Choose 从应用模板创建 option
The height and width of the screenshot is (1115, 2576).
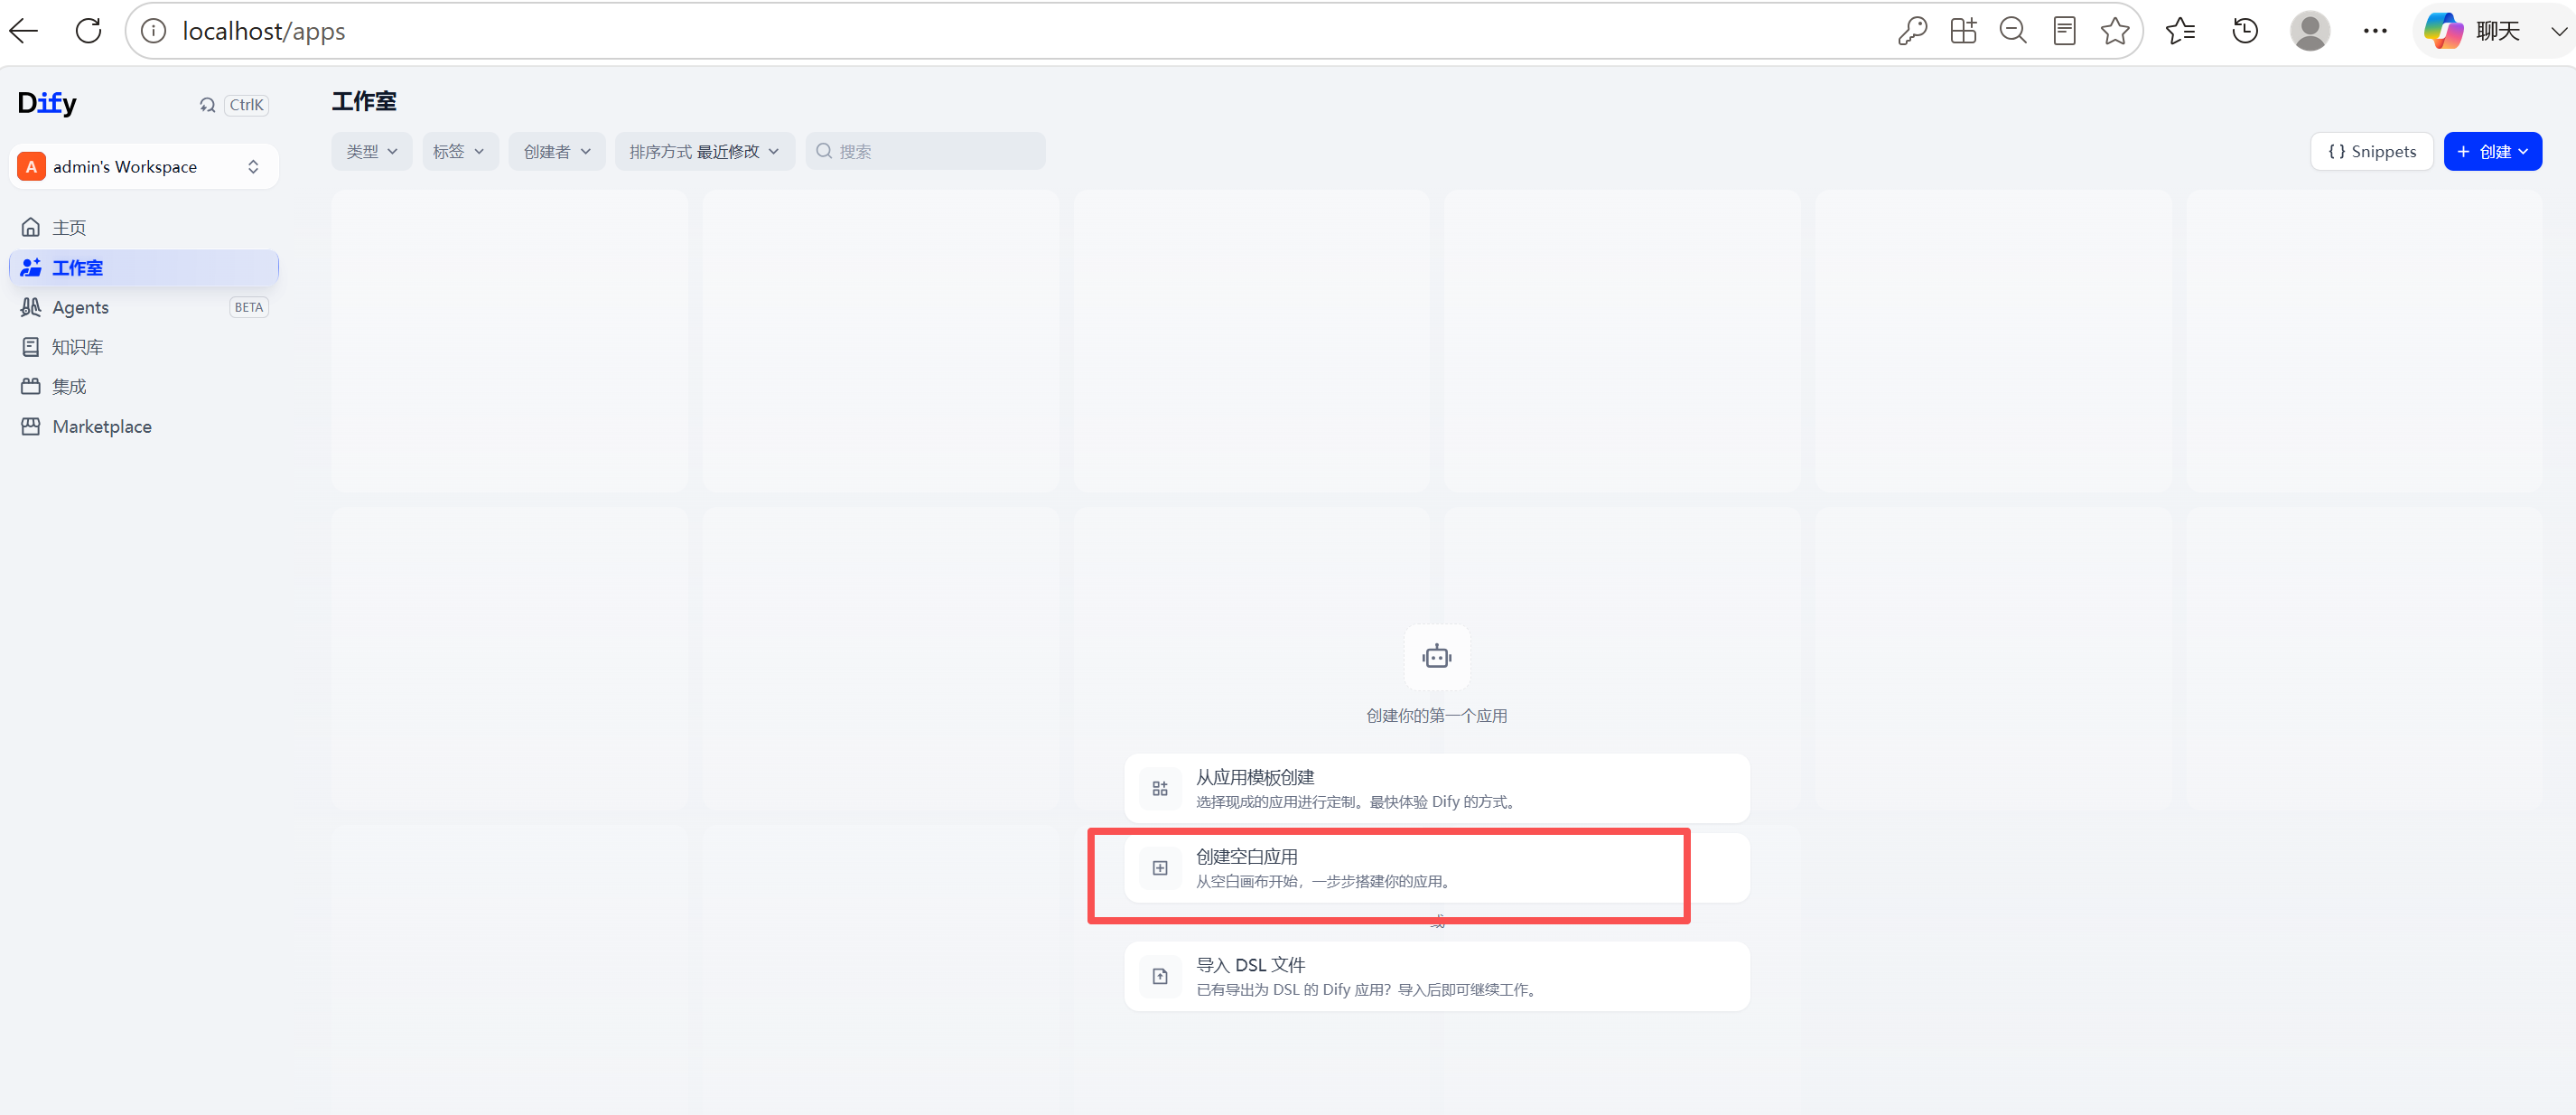pos(1437,788)
